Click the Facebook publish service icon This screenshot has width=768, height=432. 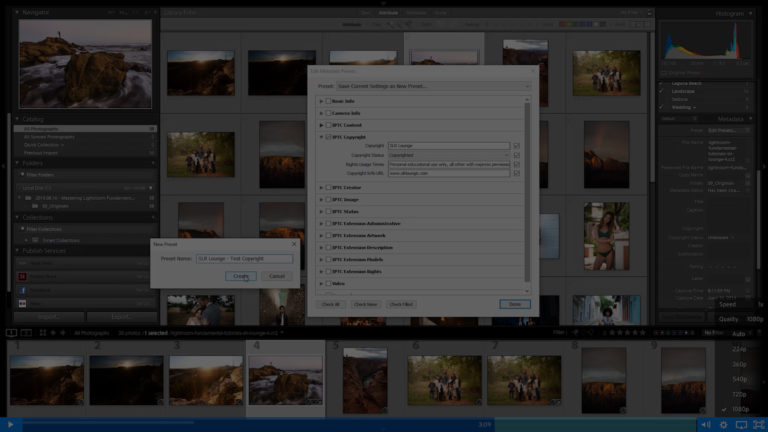(x=23, y=290)
